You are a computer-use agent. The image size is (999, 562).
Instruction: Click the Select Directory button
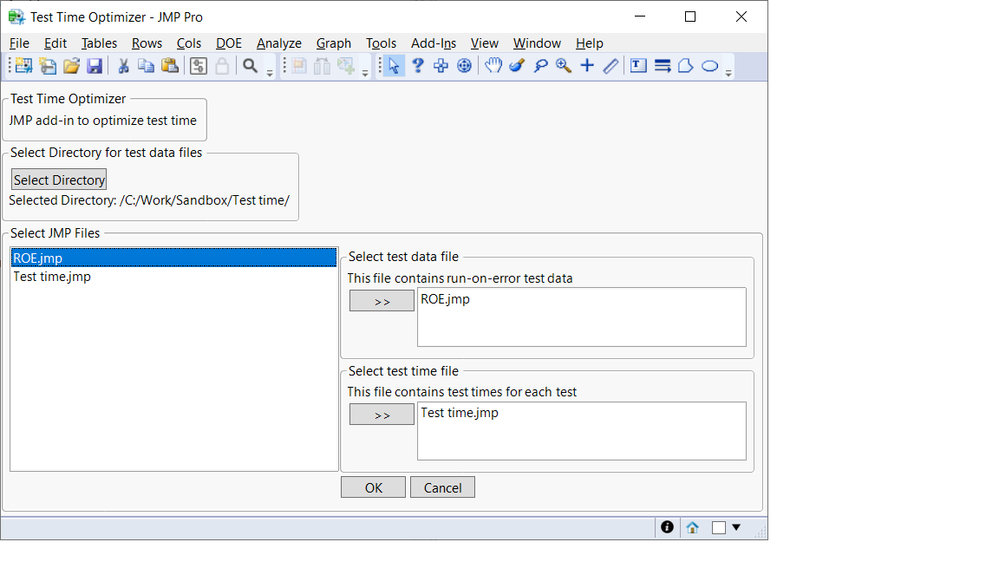tap(59, 180)
